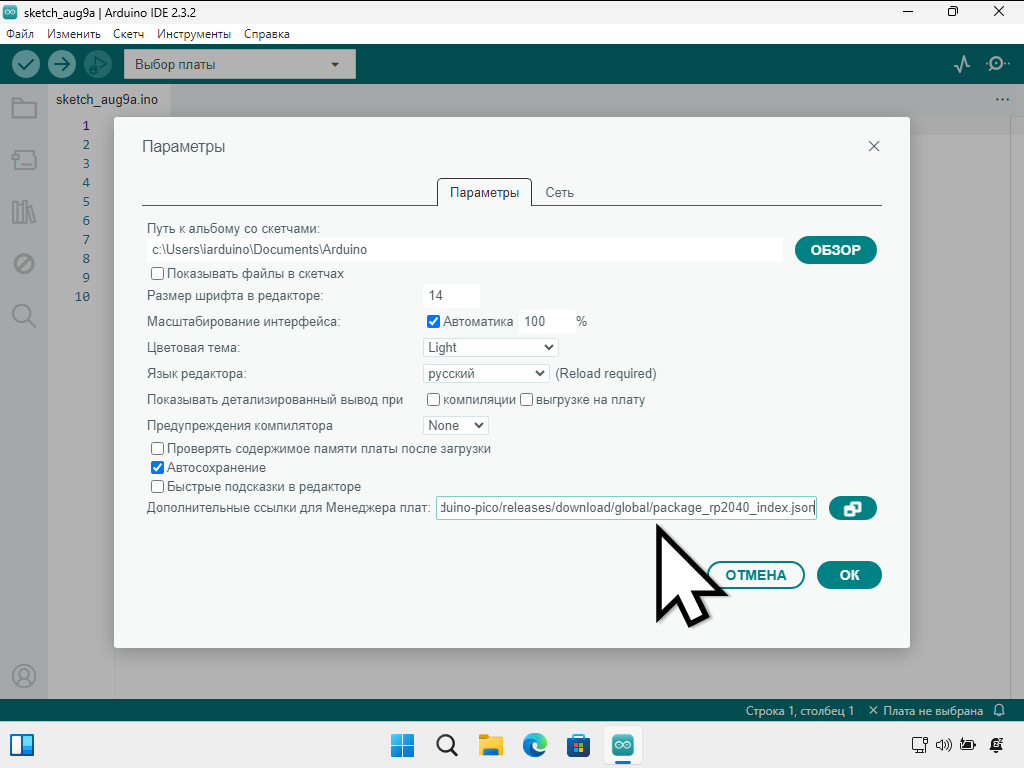The width and height of the screenshot is (1024, 768).
Task: Open Цветовая тема Light dropdown
Action: click(x=490, y=347)
